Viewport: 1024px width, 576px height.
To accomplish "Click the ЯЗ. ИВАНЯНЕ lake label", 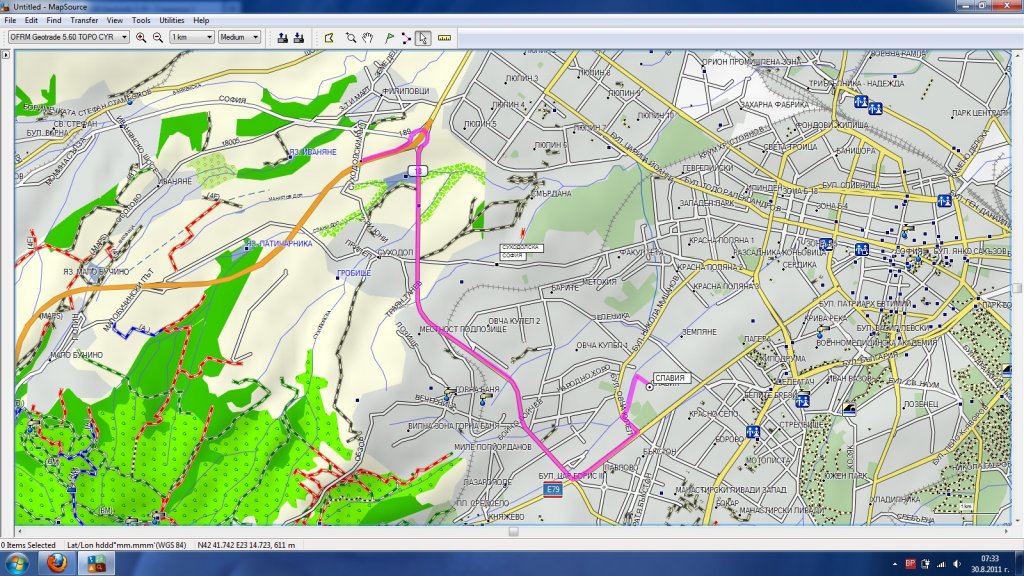I will tap(313, 152).
